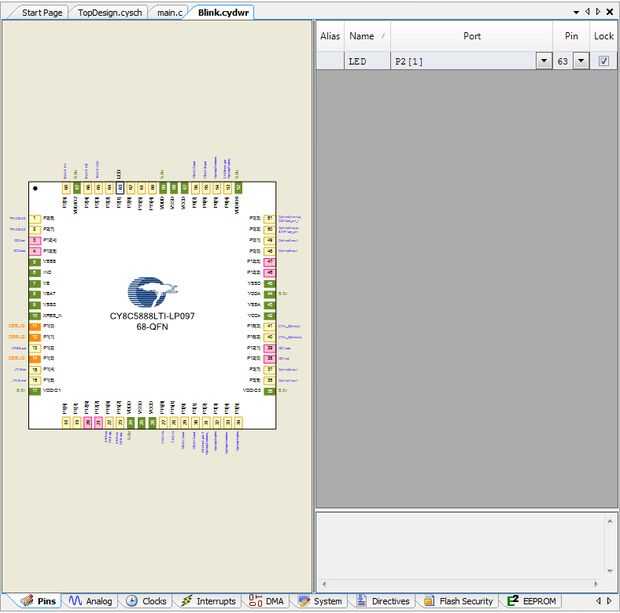This screenshot has width=620, height=613.
Task: Switch to the main.c document tab
Action: pos(170,13)
